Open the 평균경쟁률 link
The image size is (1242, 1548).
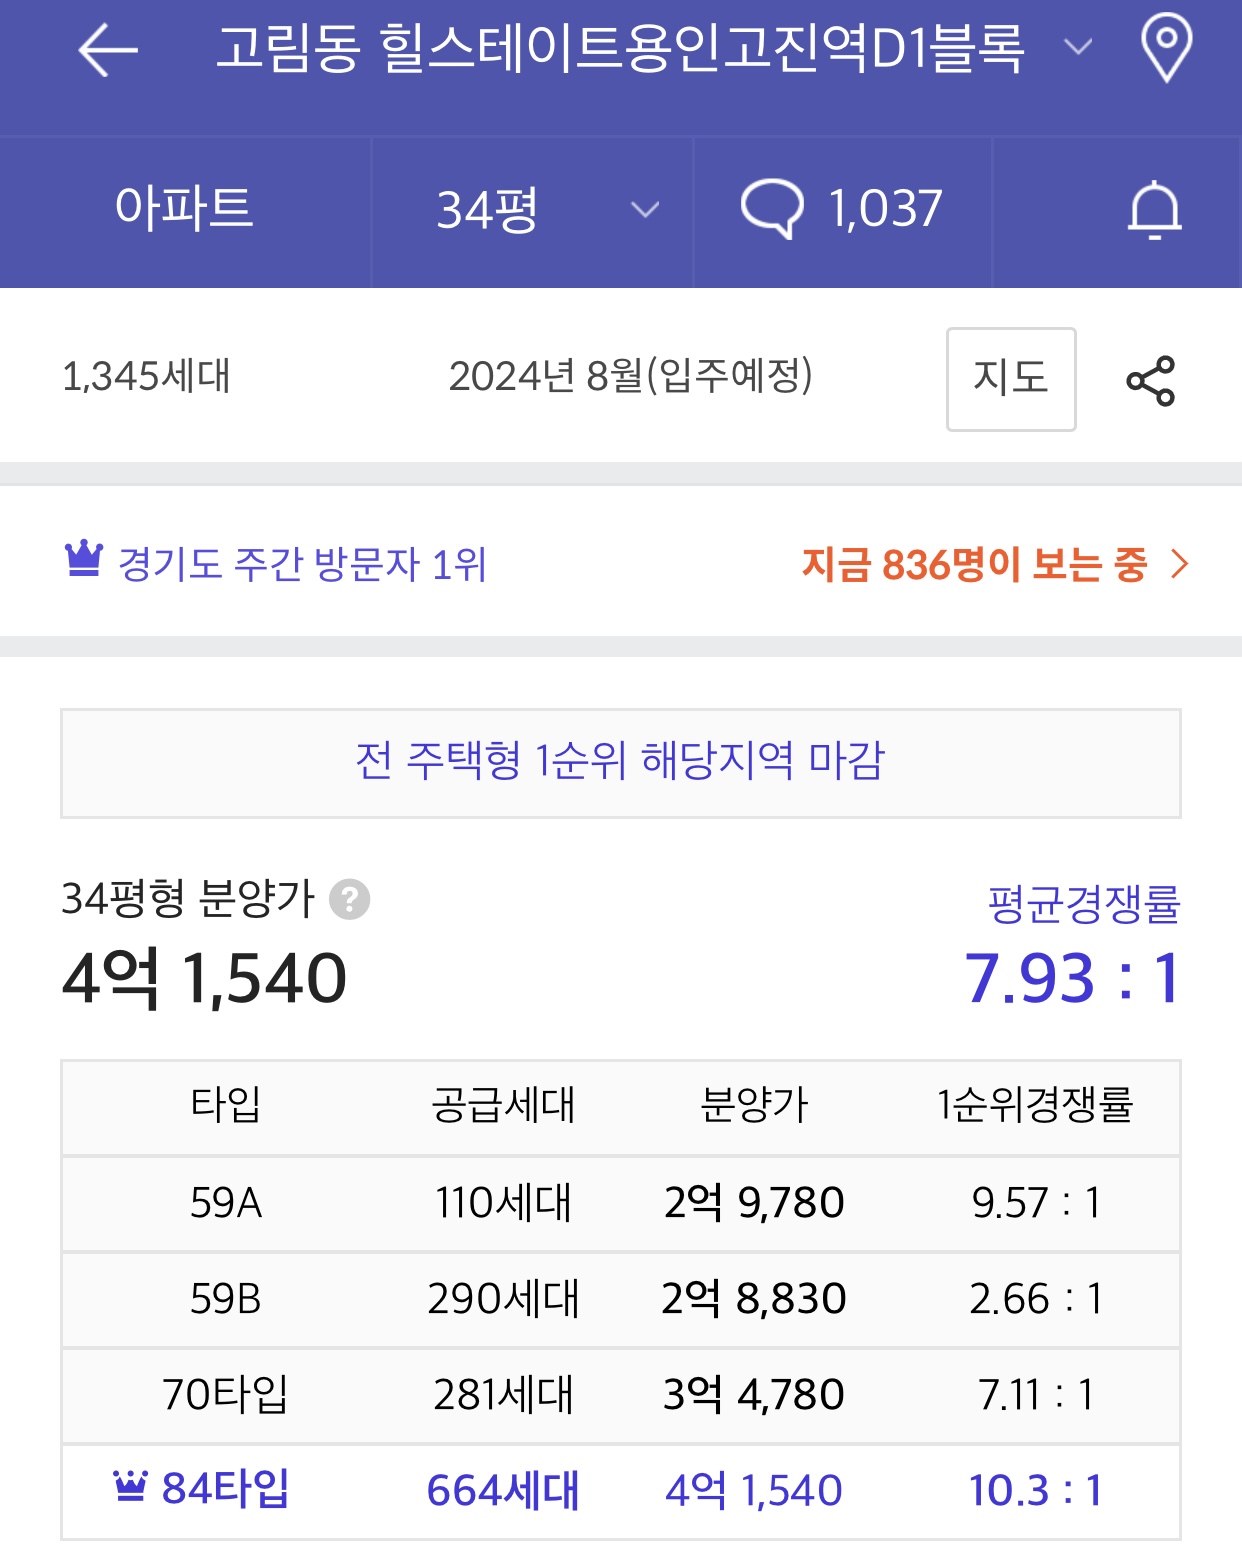pyautogui.click(x=1084, y=904)
